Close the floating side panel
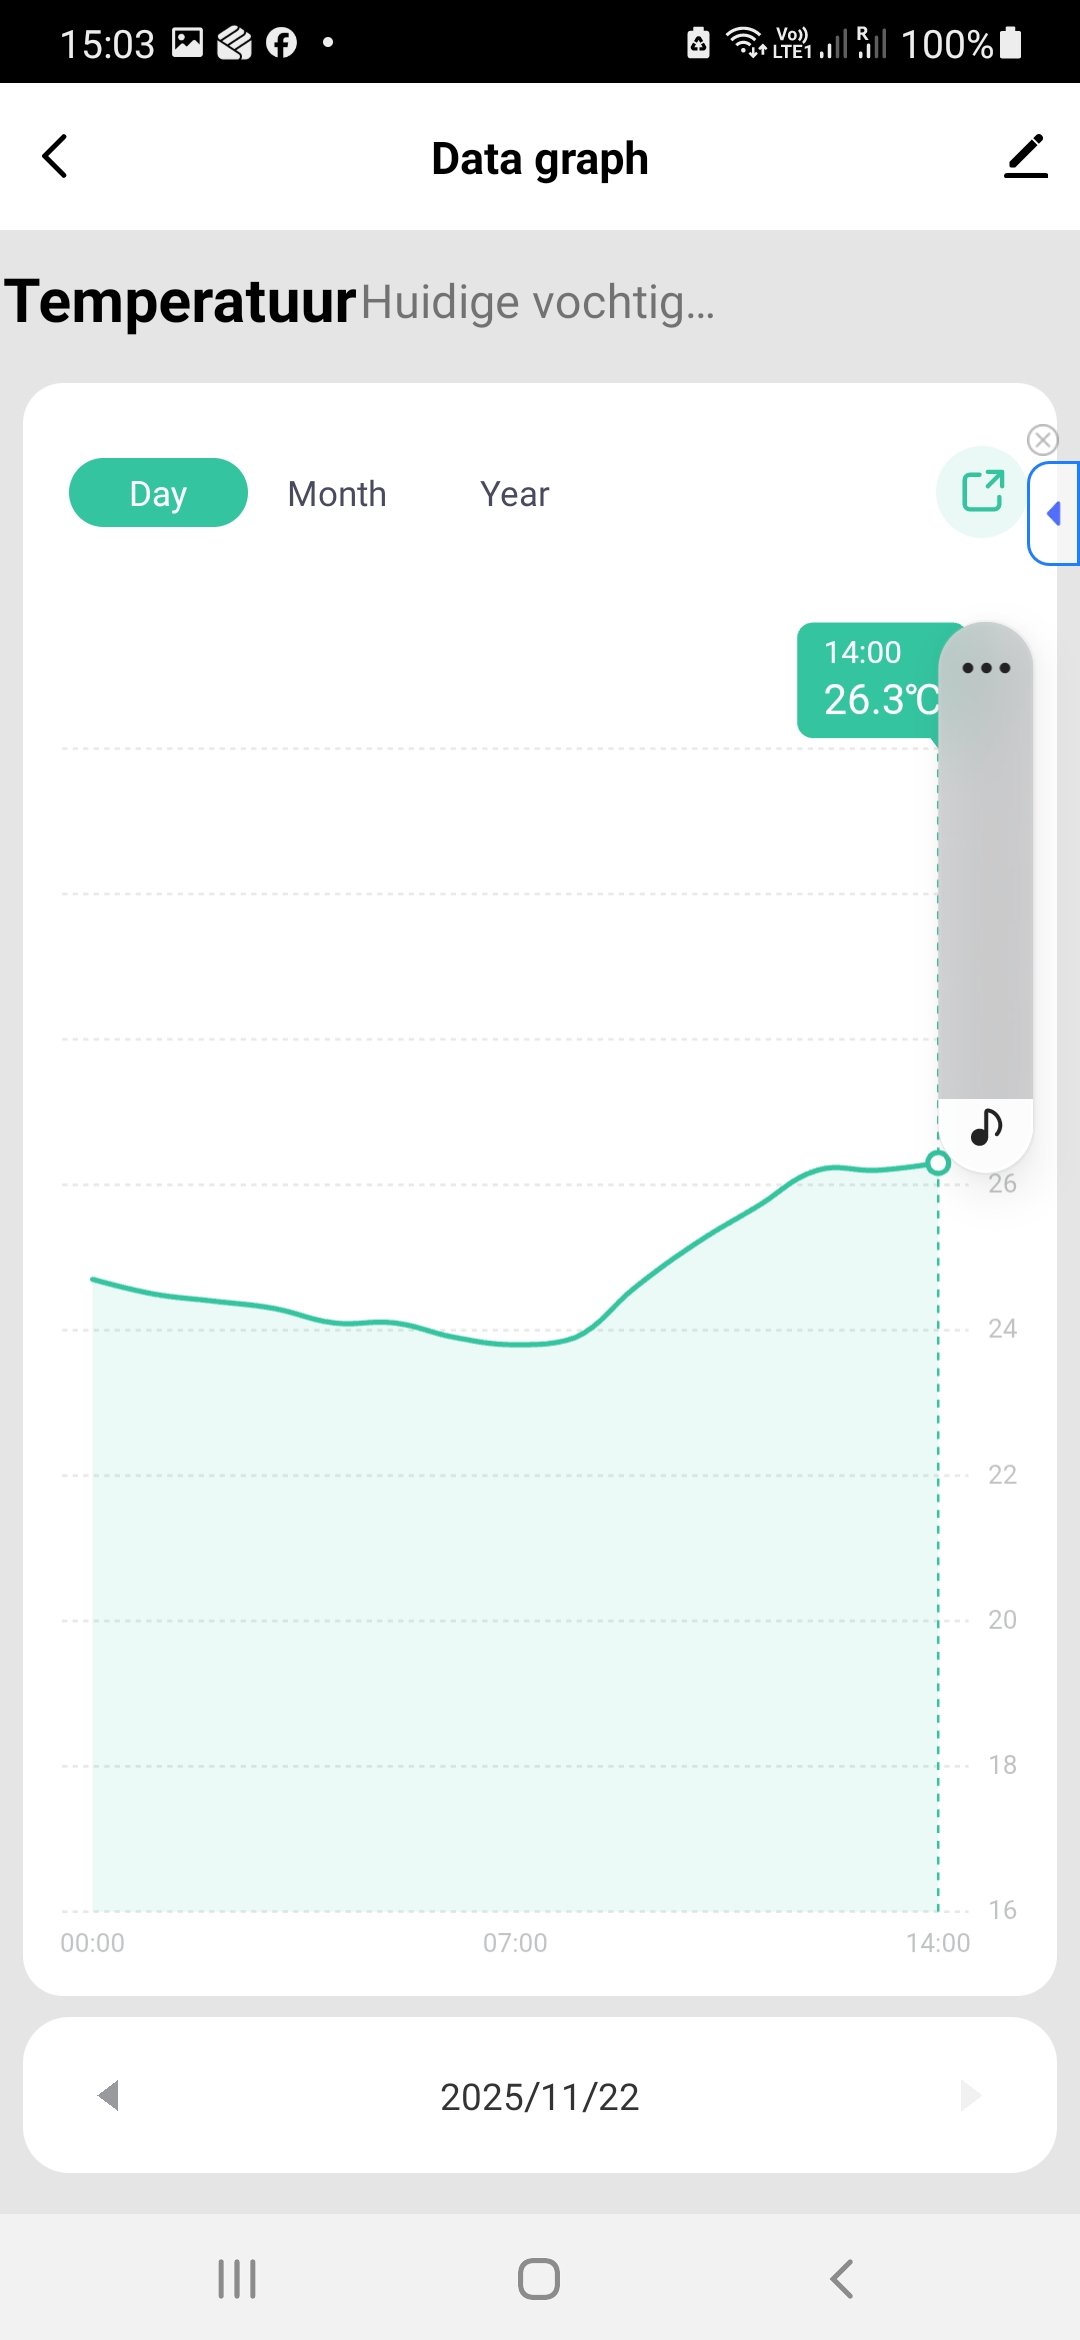1080x2340 pixels. click(1042, 440)
